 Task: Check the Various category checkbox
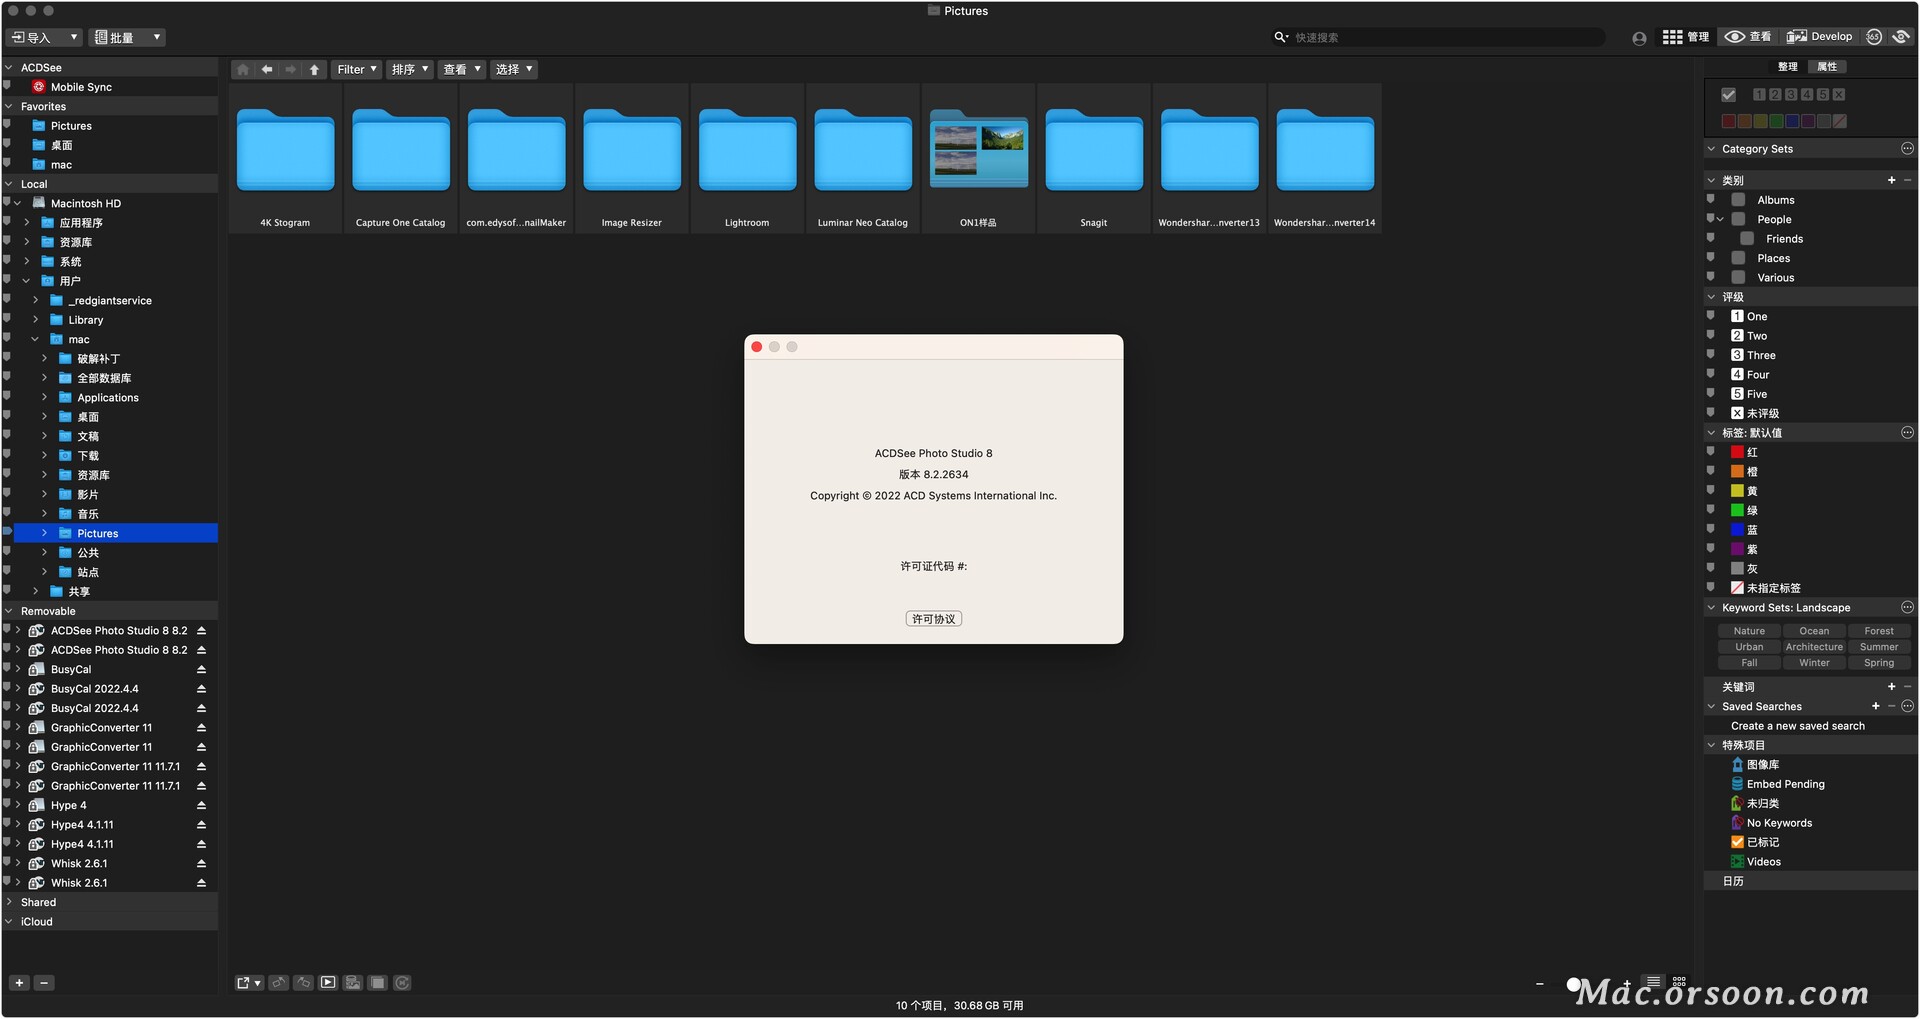pos(1739,278)
